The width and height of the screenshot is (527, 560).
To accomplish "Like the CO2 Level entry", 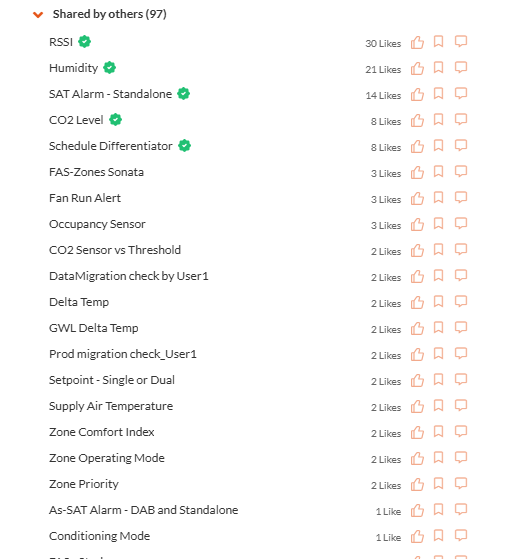I will point(417,120).
